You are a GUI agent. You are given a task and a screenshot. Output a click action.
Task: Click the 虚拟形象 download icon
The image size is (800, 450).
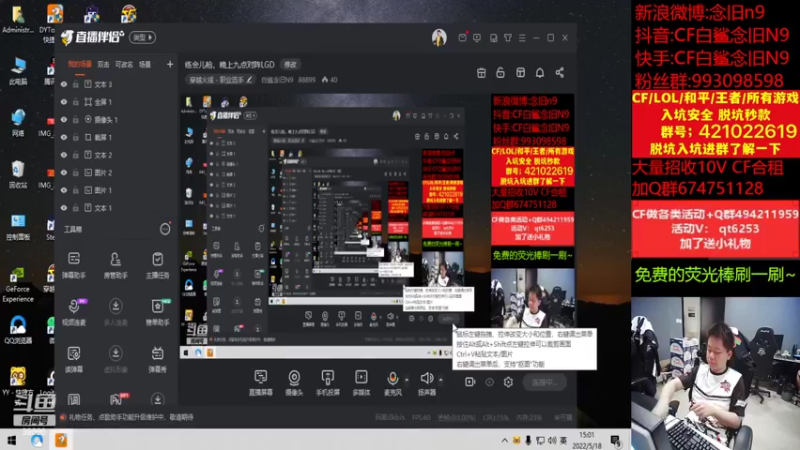click(x=116, y=353)
